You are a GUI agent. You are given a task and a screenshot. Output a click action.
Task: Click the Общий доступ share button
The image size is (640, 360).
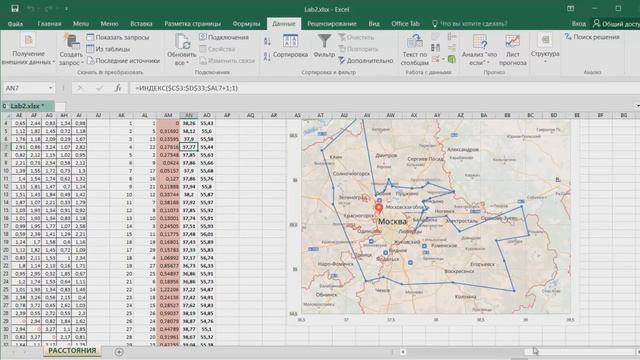point(616,24)
